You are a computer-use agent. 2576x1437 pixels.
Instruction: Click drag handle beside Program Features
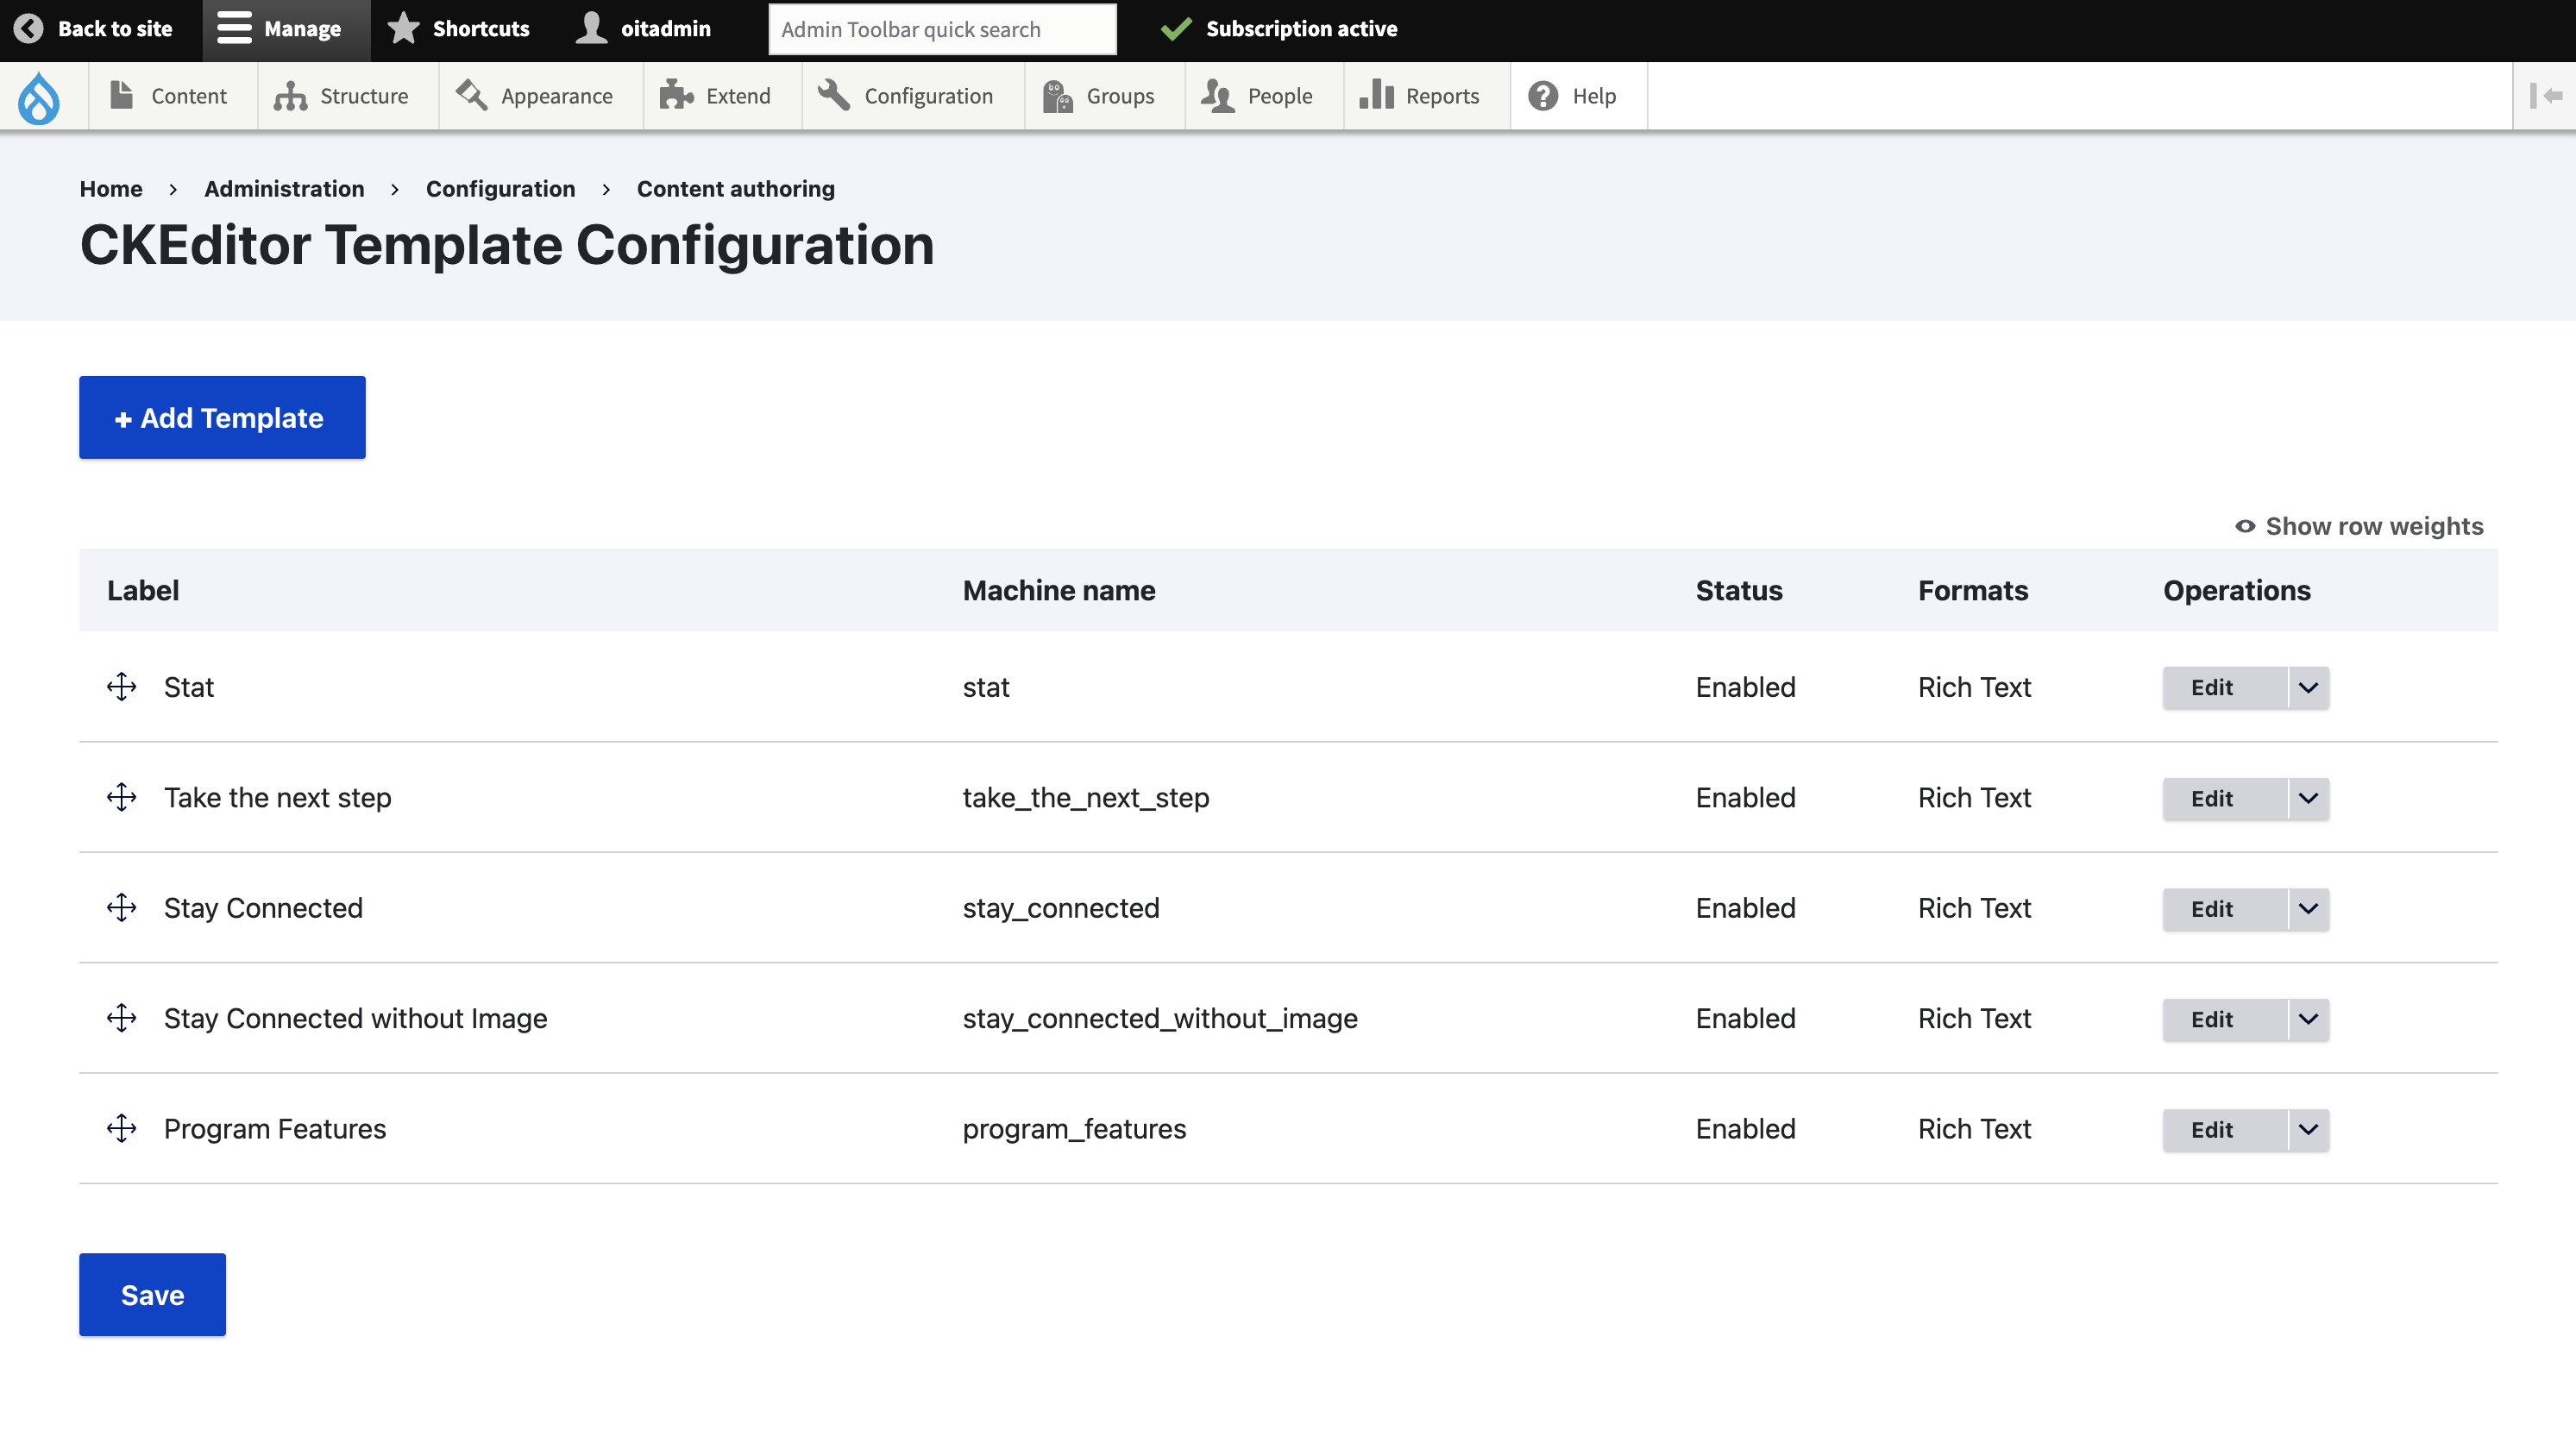click(121, 1128)
